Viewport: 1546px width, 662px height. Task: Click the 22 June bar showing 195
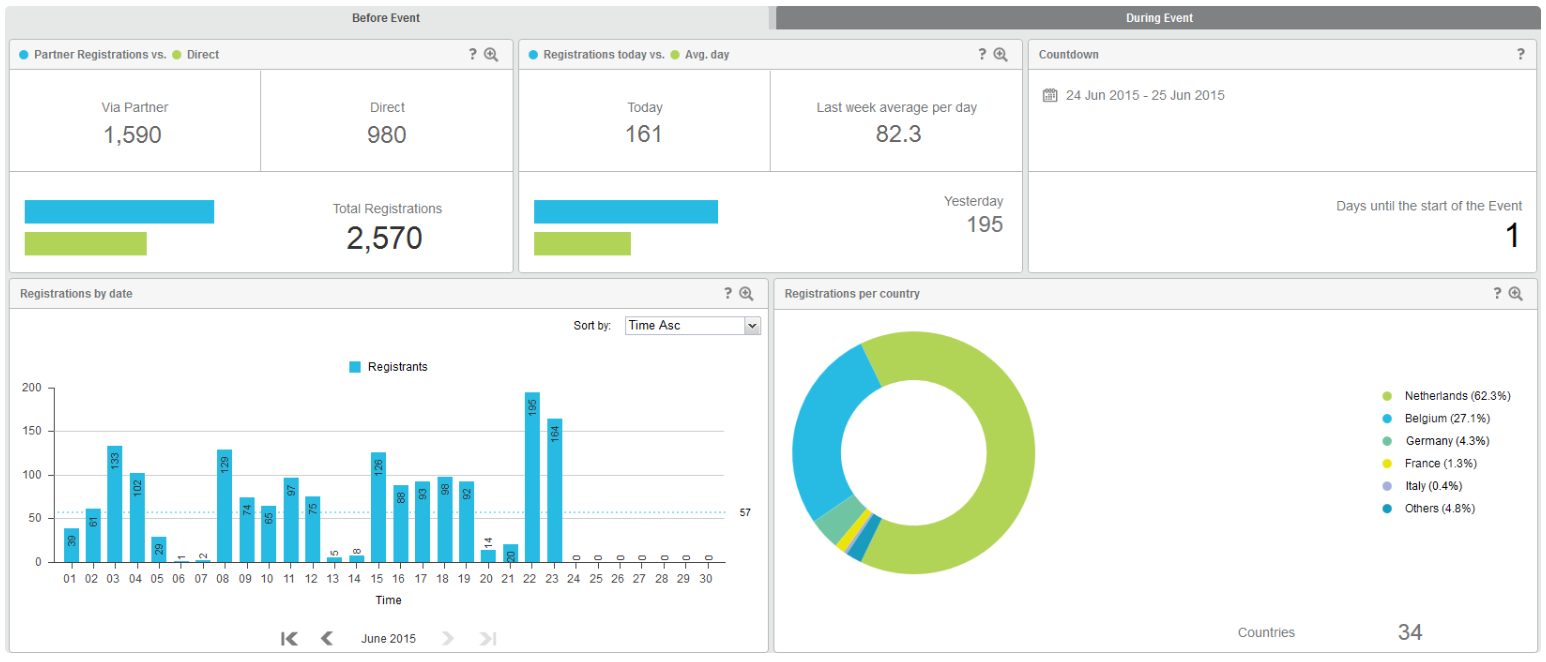coord(532,477)
